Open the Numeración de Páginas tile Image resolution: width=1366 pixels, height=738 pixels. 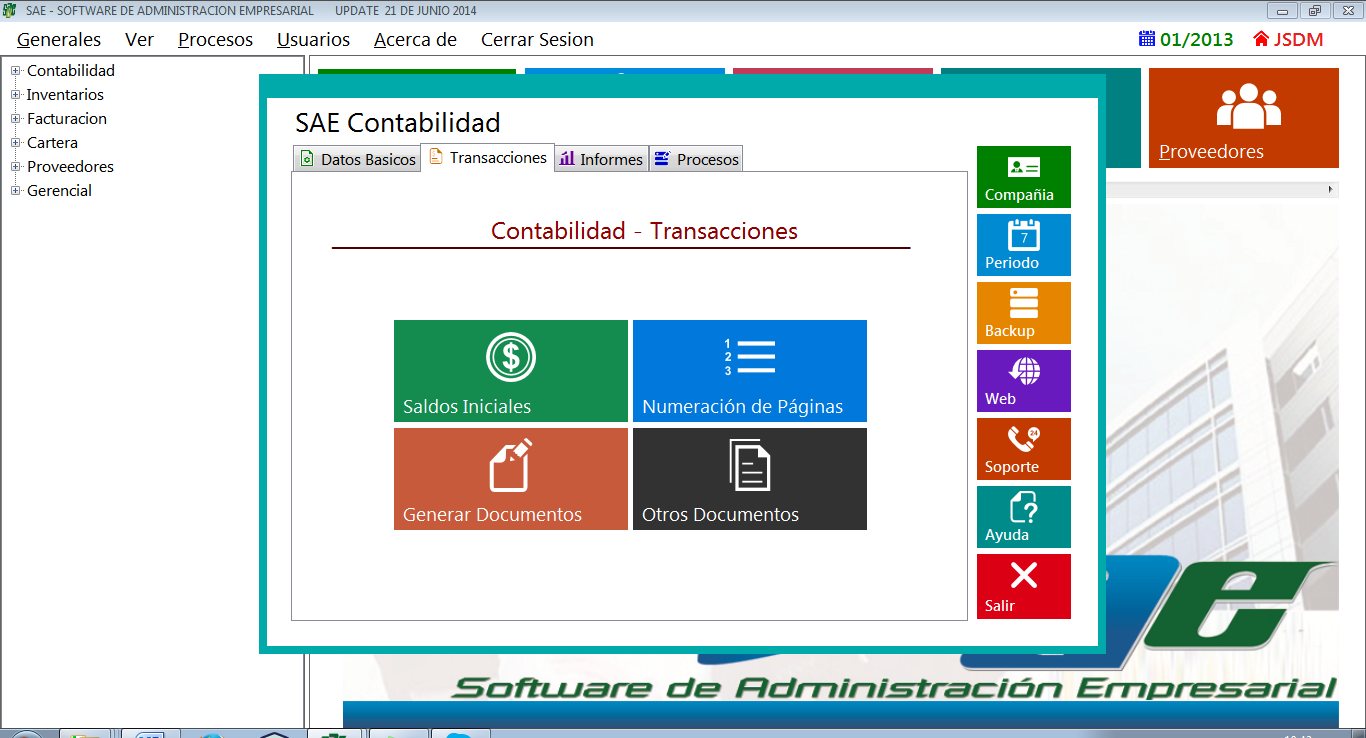[750, 370]
